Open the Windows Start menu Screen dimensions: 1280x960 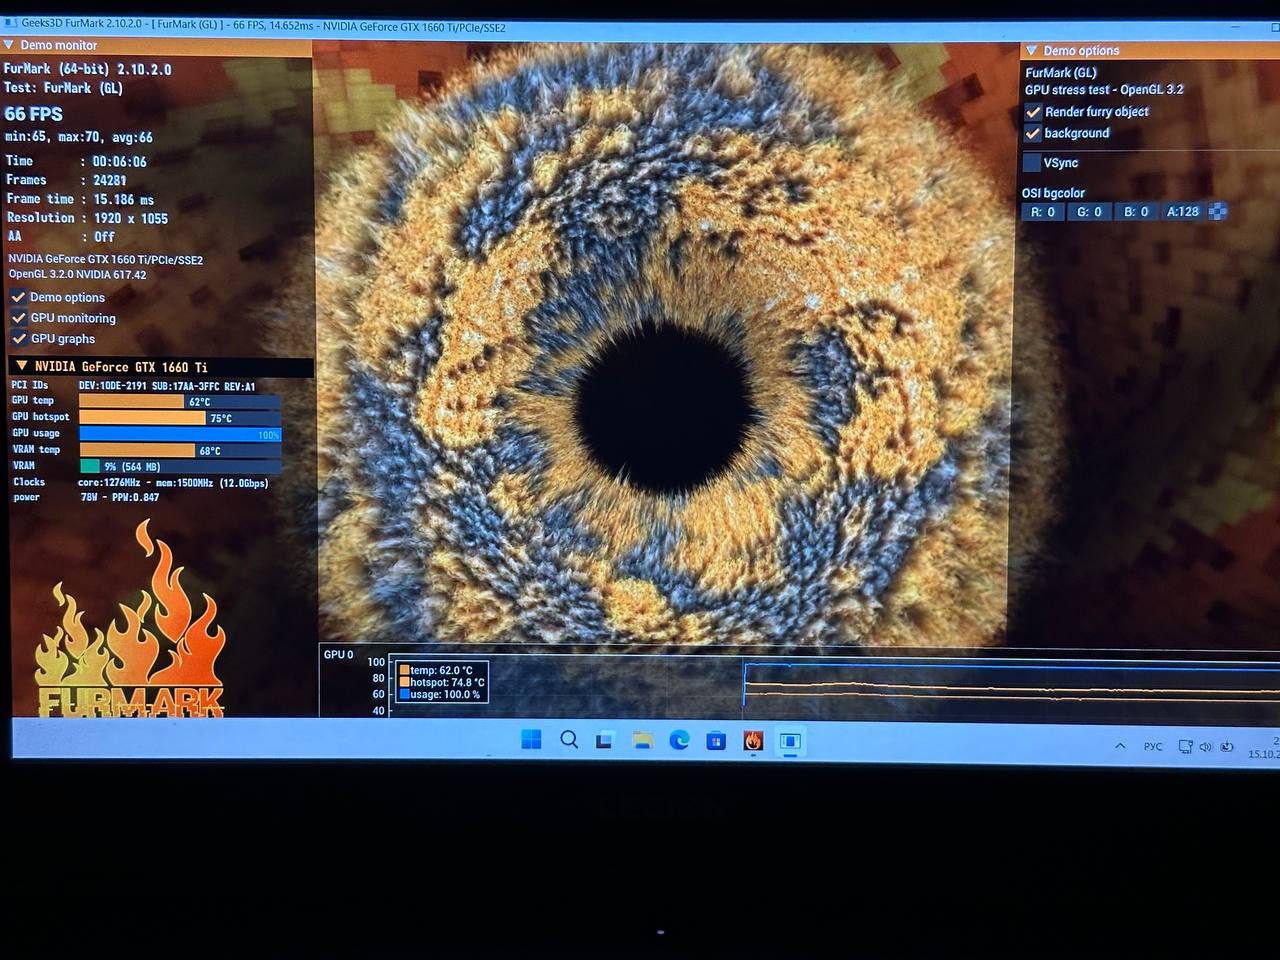(531, 740)
